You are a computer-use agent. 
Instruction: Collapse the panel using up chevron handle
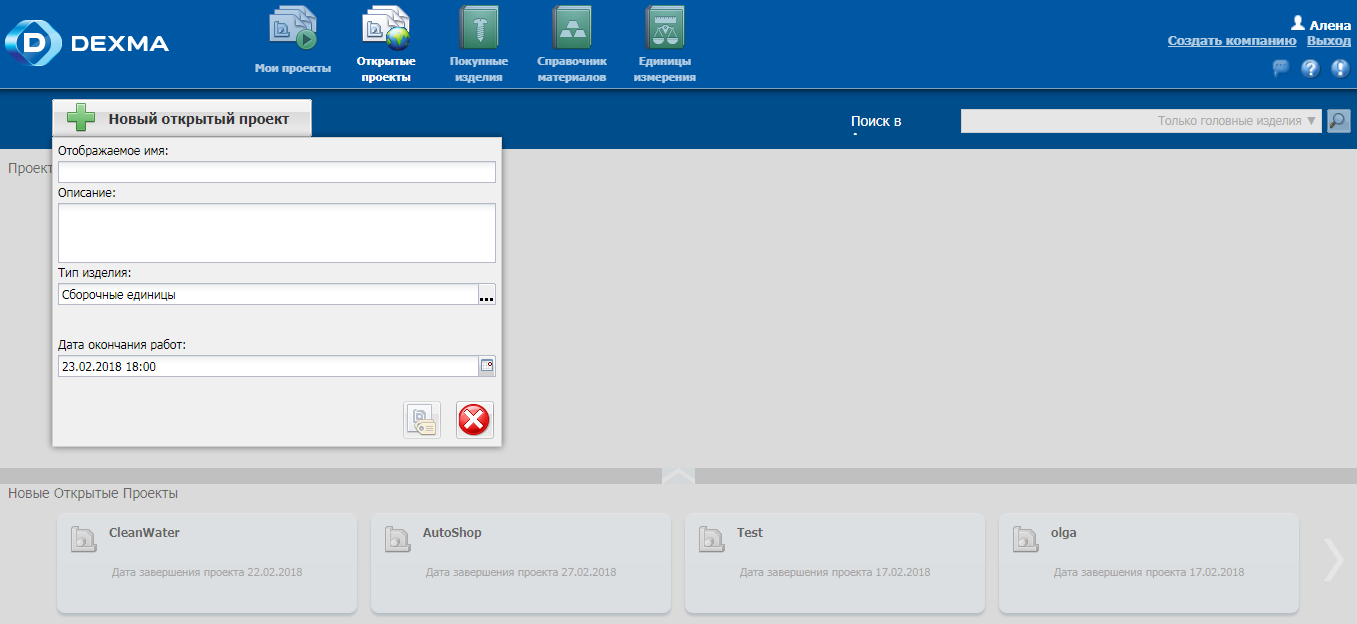tap(678, 476)
